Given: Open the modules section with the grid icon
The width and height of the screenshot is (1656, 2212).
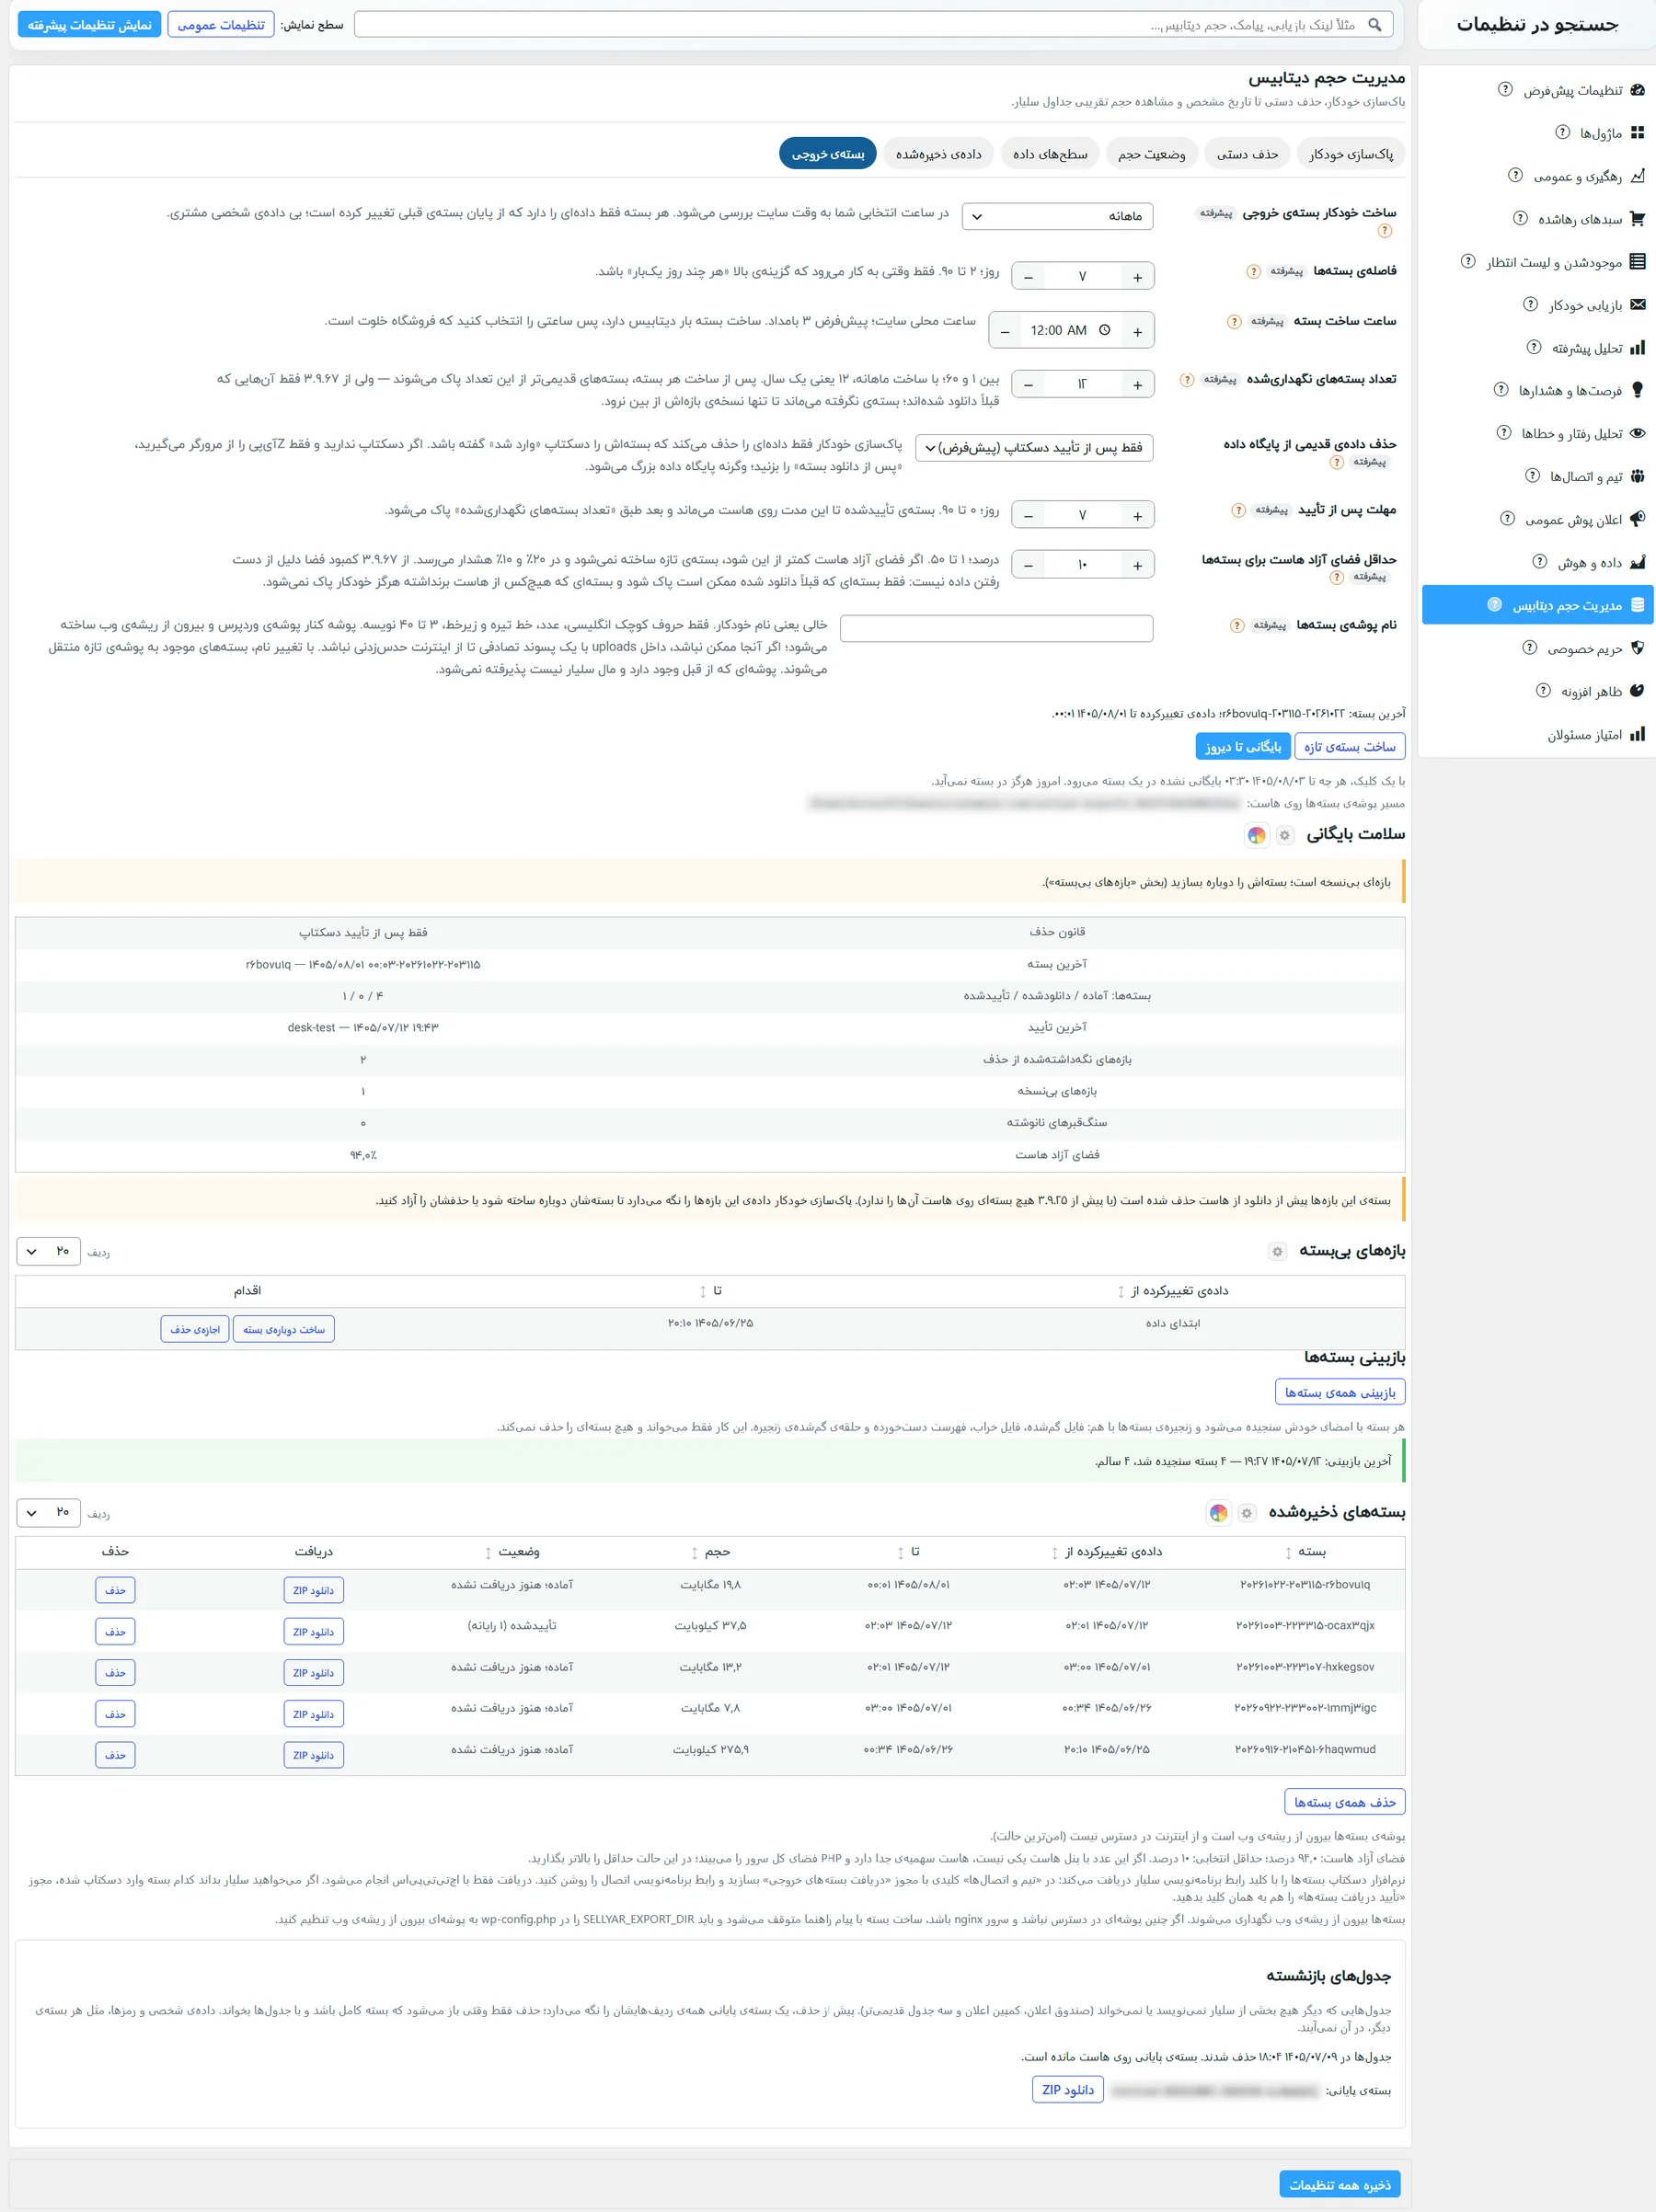Looking at the screenshot, I should (1600, 133).
